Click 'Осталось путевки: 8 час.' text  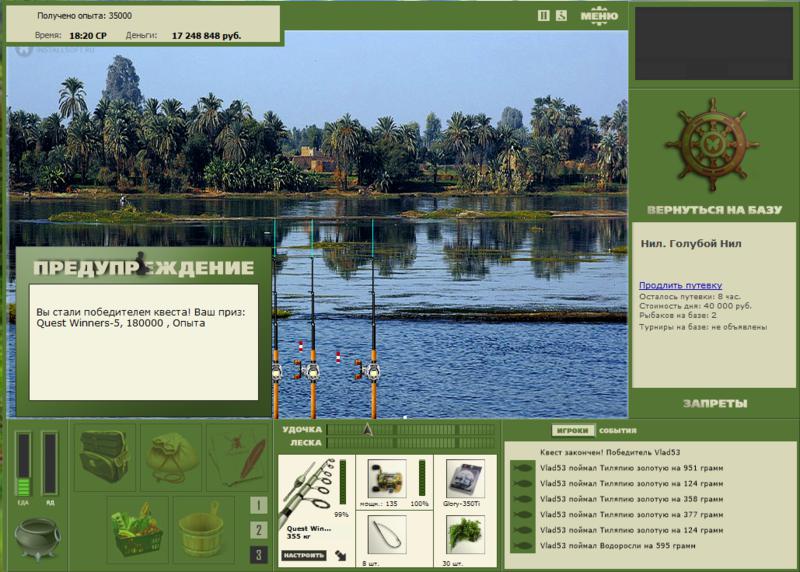[x=690, y=296]
